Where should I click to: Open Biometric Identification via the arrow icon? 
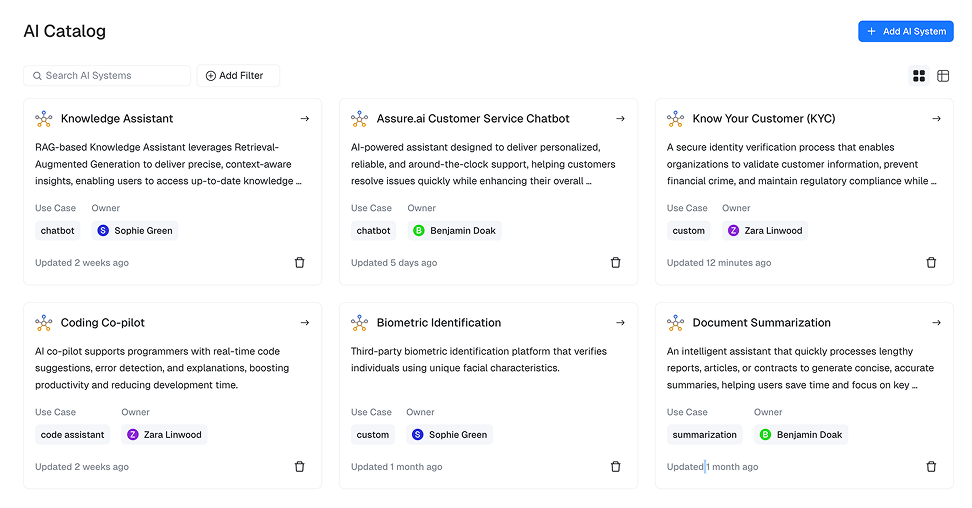[620, 323]
